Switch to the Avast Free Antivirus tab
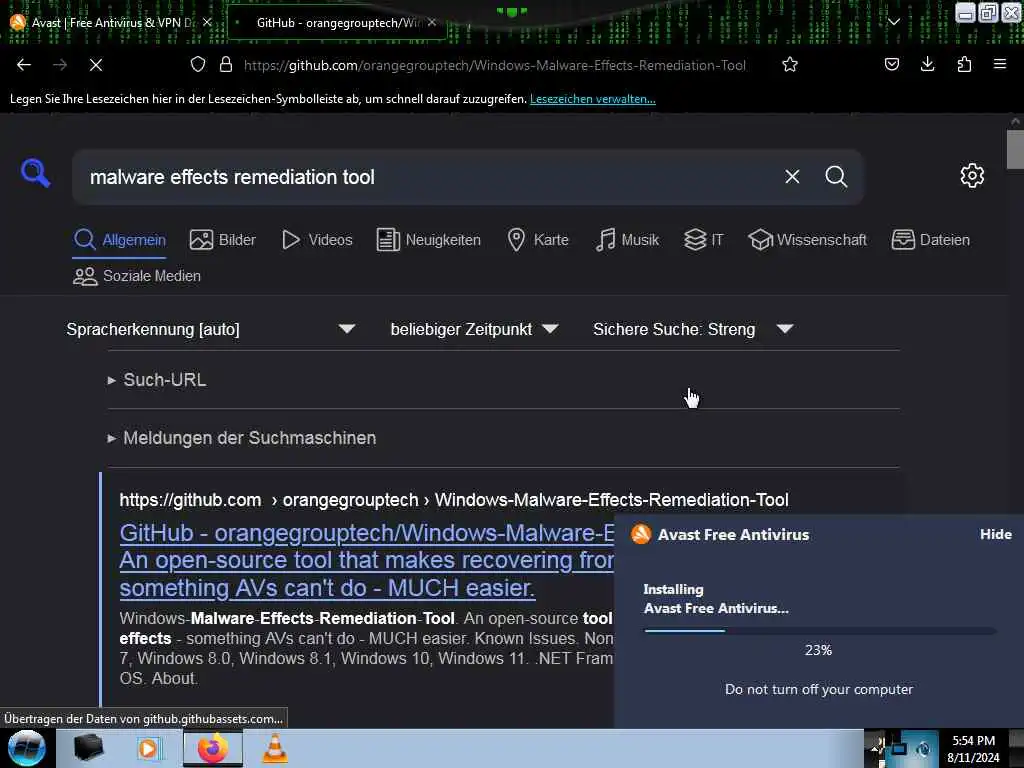 tap(111, 22)
